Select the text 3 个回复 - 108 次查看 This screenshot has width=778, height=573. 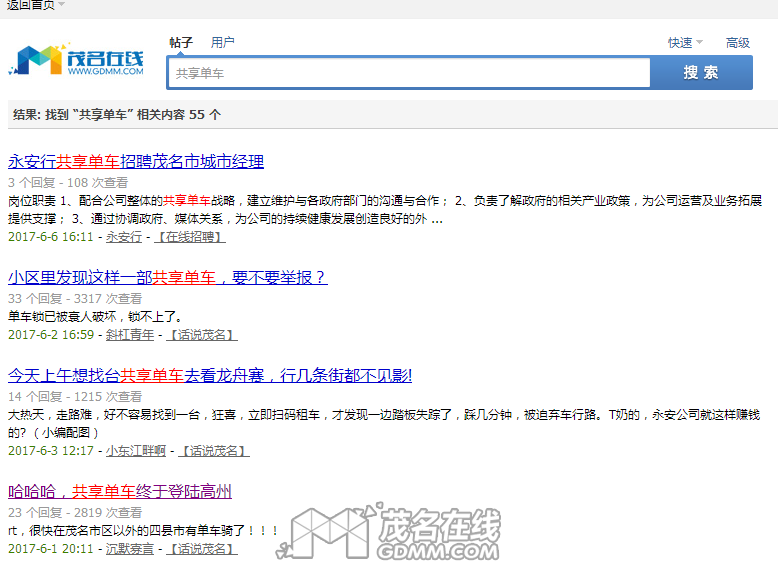pos(68,183)
